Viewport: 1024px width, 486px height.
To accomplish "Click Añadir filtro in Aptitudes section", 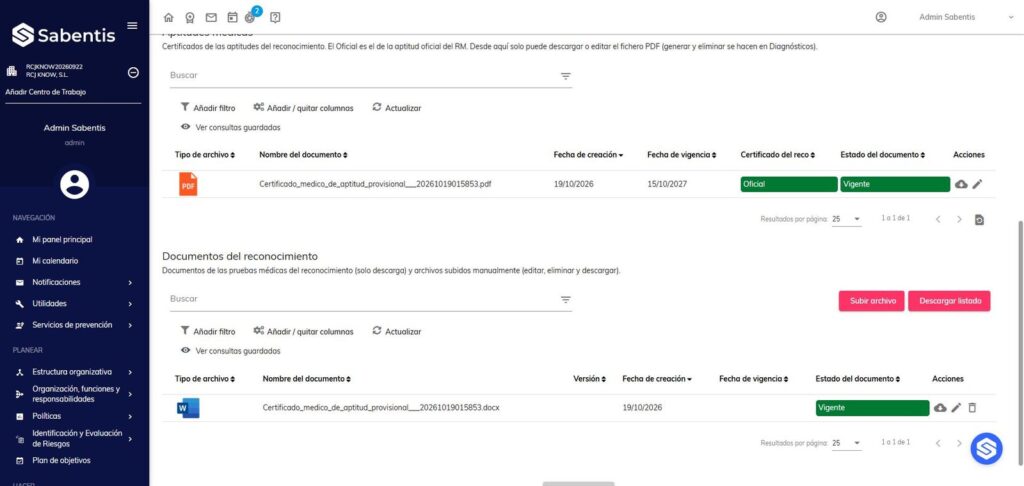I will (208, 108).
